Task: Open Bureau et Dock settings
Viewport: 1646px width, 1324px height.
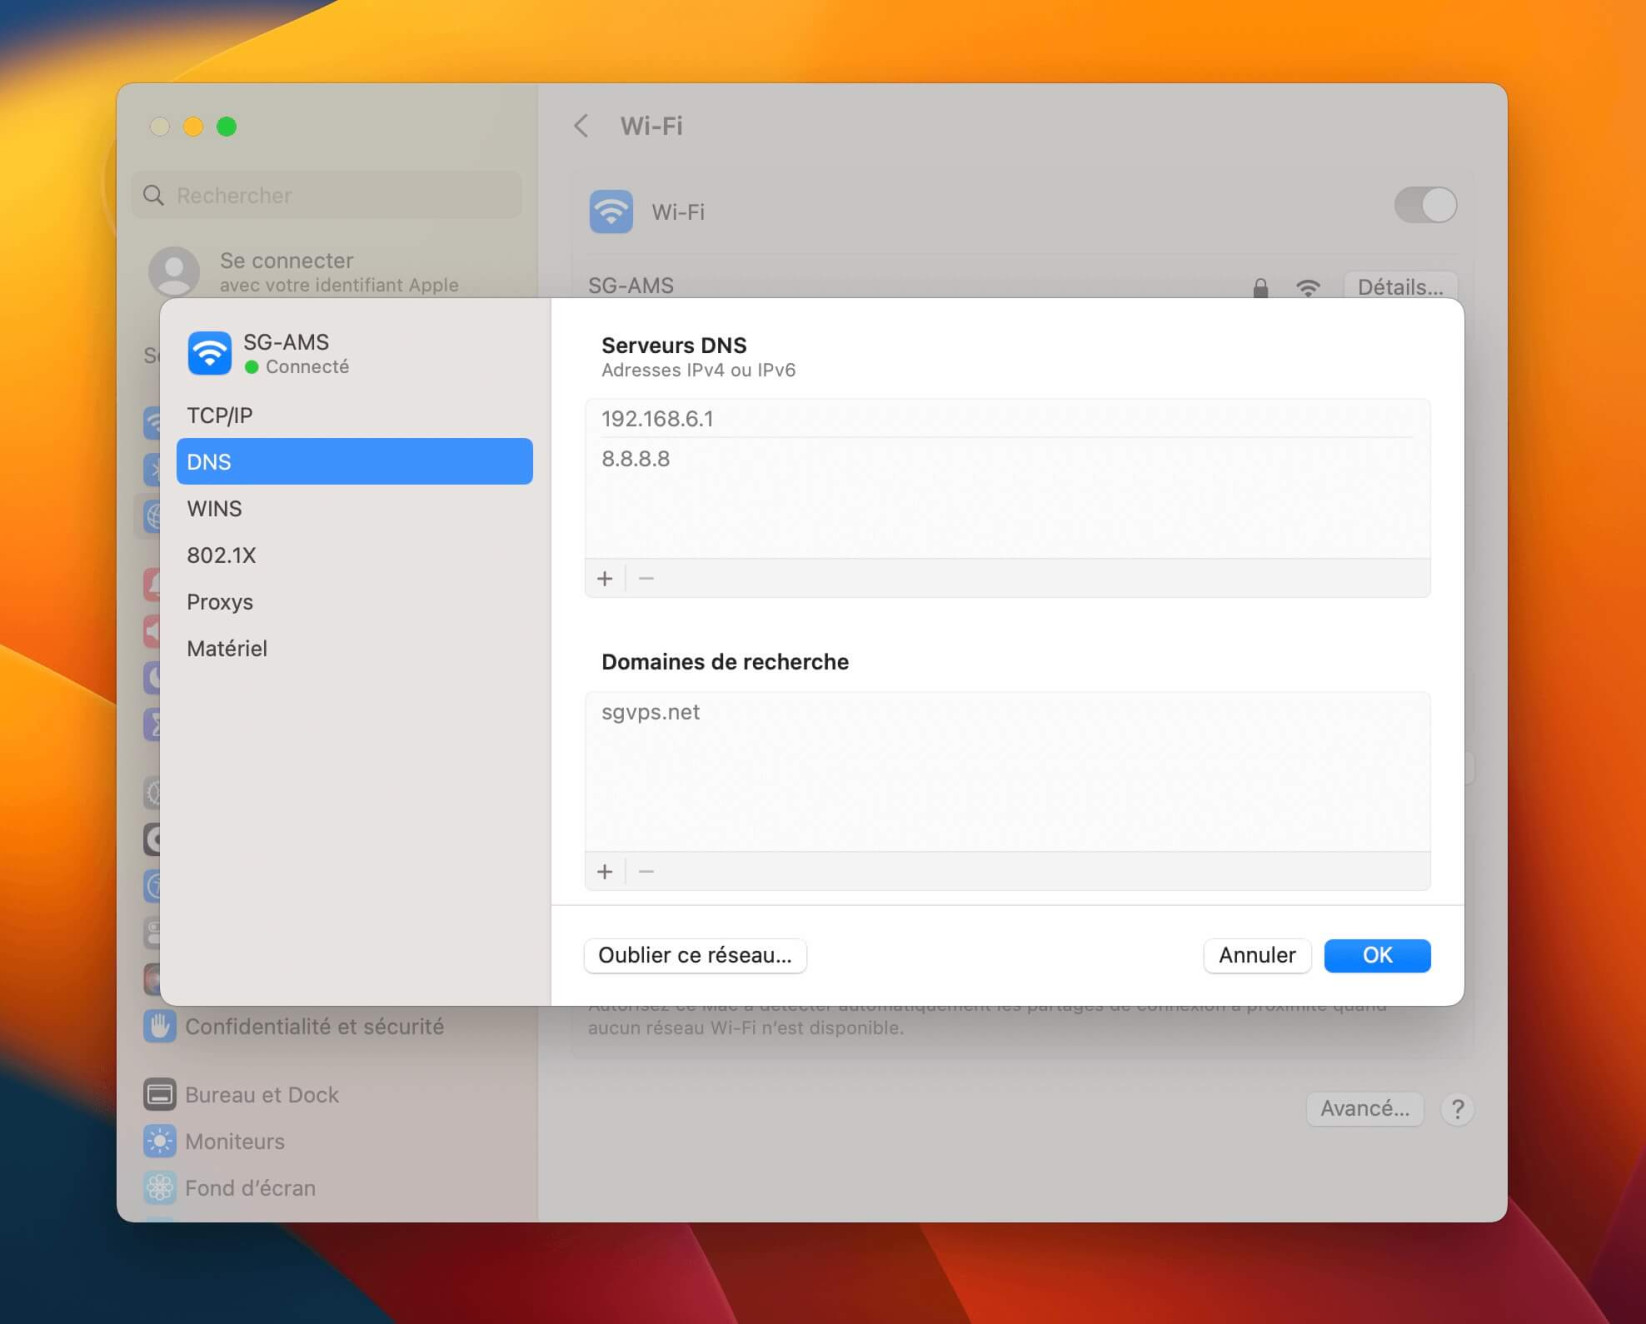Action: (262, 1094)
